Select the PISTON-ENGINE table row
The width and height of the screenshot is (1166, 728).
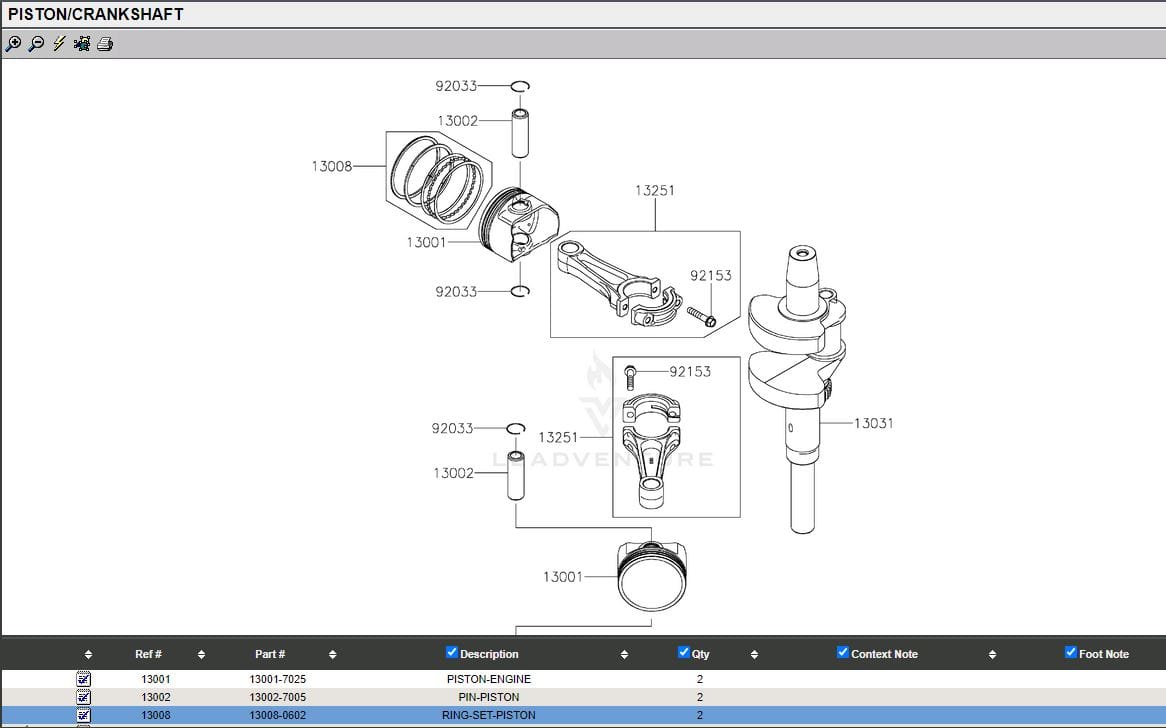(489, 679)
